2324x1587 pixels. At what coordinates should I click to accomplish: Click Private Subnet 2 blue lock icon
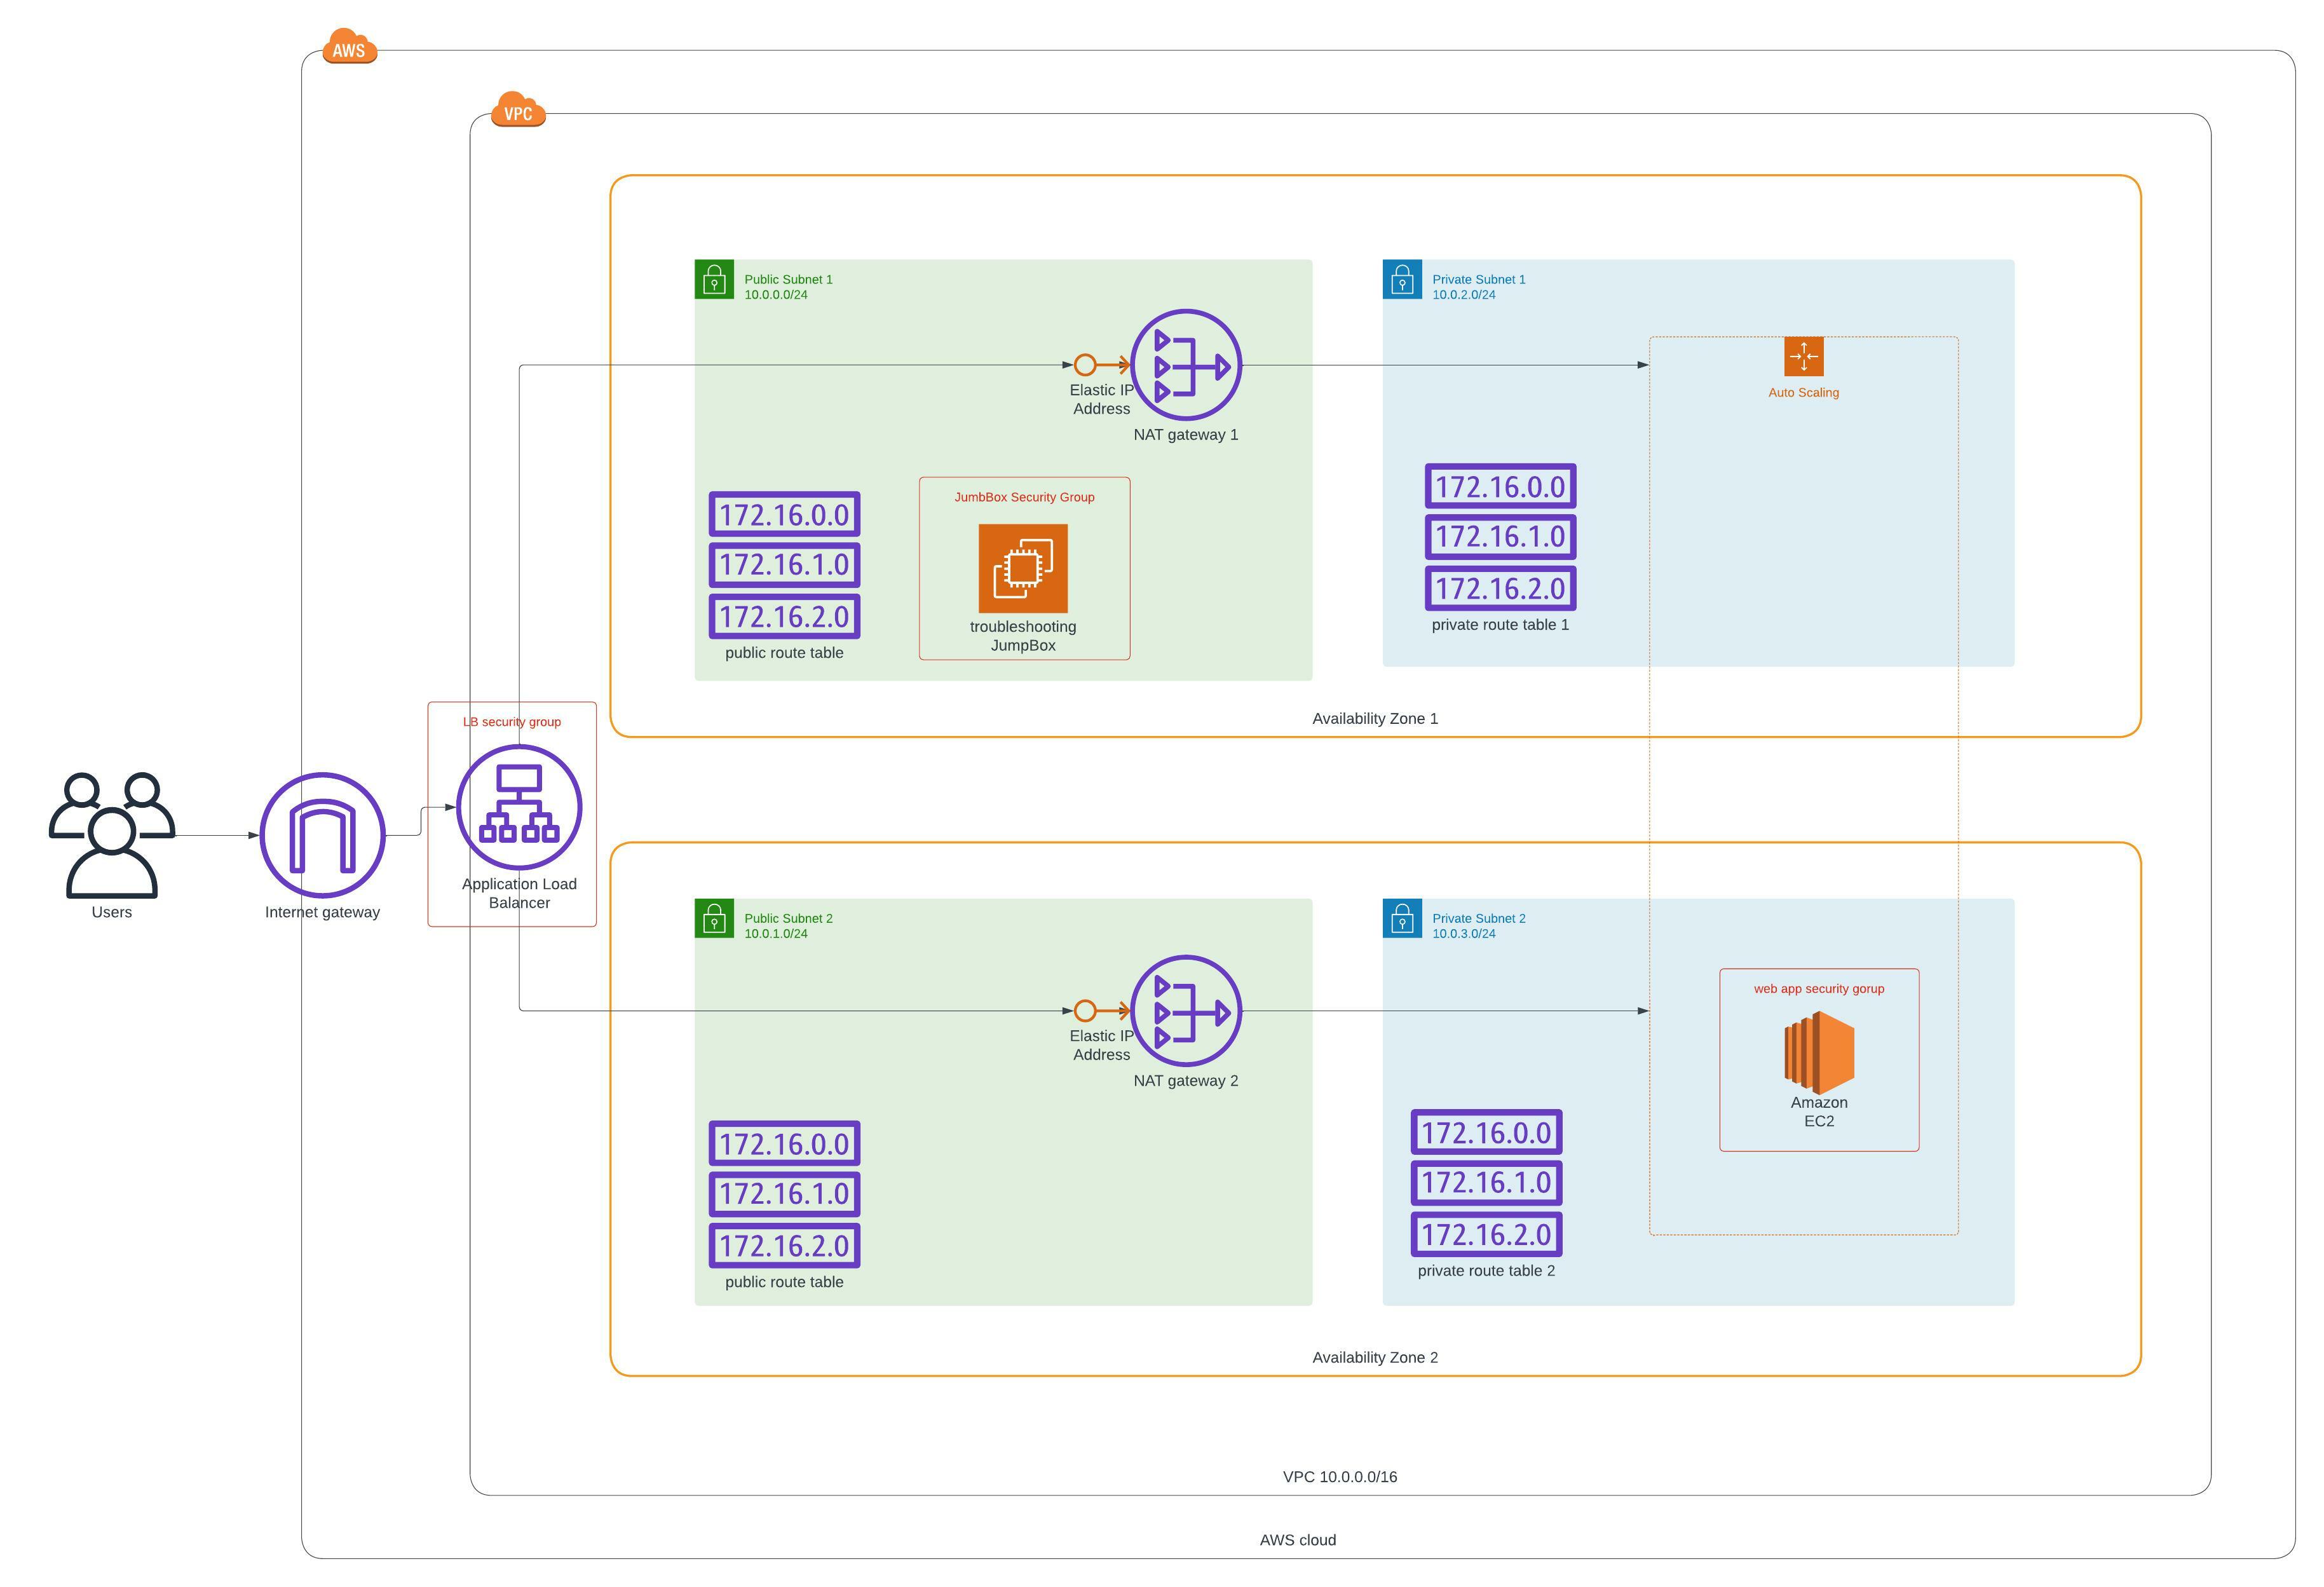pos(1401,918)
